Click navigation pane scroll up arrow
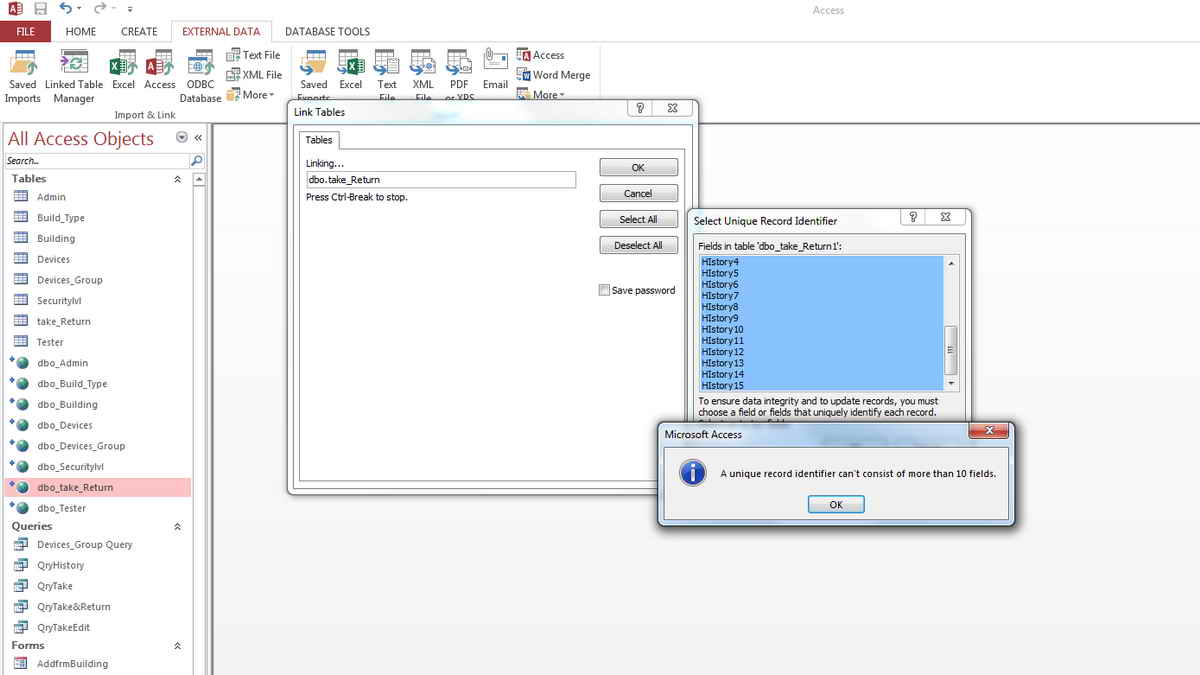 pyautogui.click(x=199, y=180)
